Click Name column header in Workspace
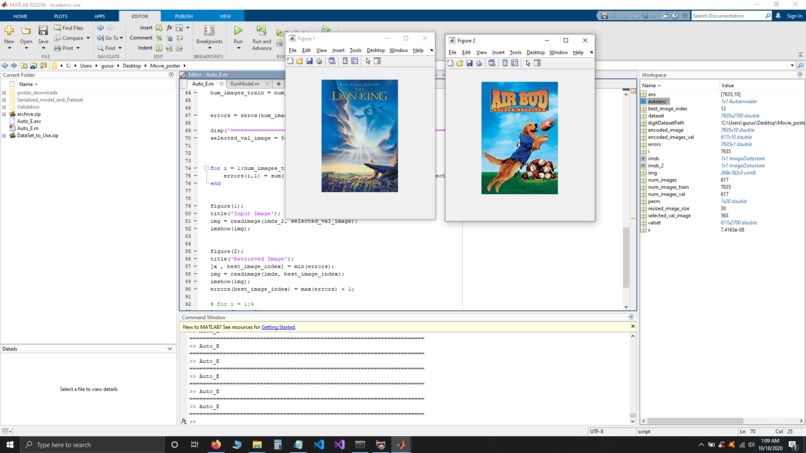The width and height of the screenshot is (806, 453). [x=651, y=85]
